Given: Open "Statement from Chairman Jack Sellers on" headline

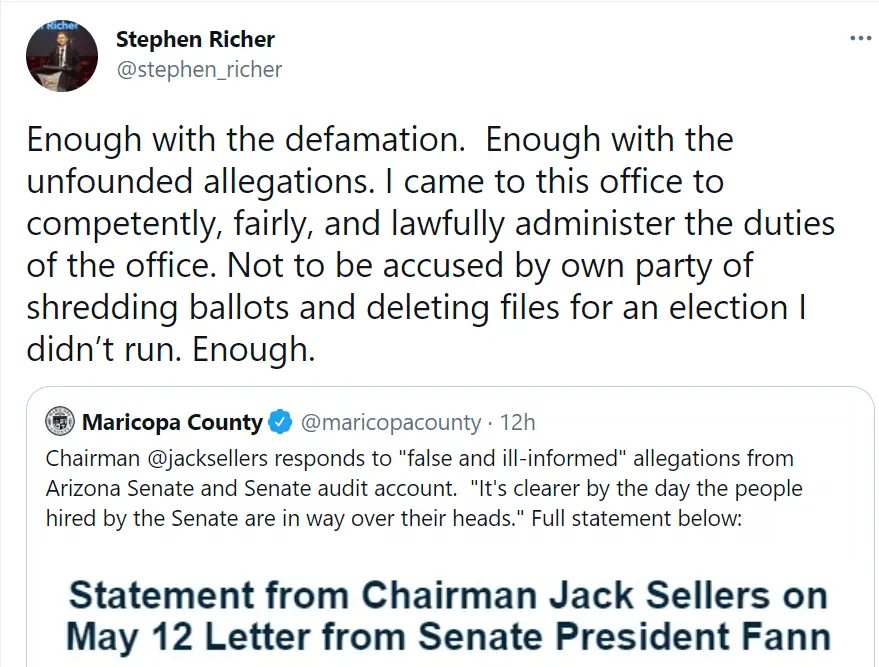Looking at the screenshot, I should tap(447, 596).
